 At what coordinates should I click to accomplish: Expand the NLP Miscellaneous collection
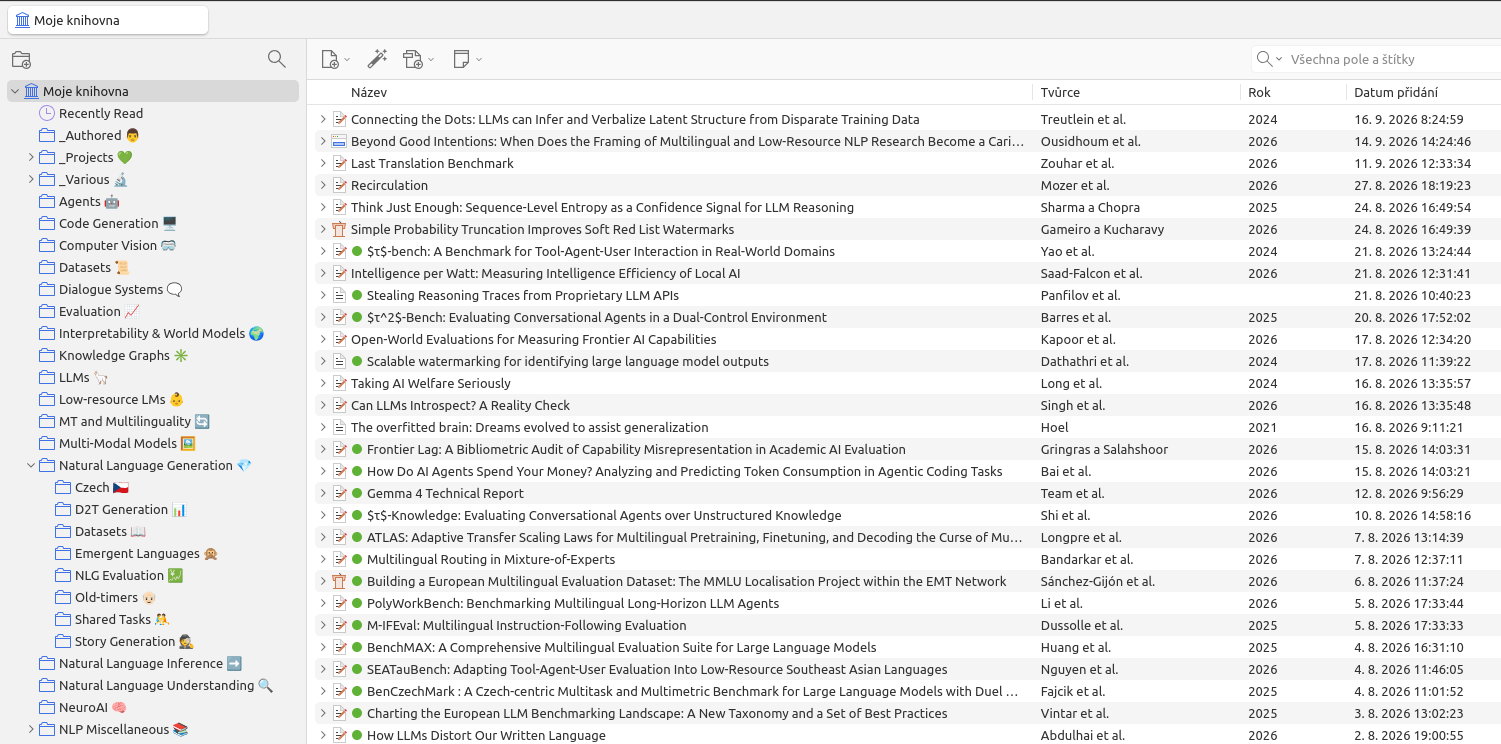click(31, 729)
